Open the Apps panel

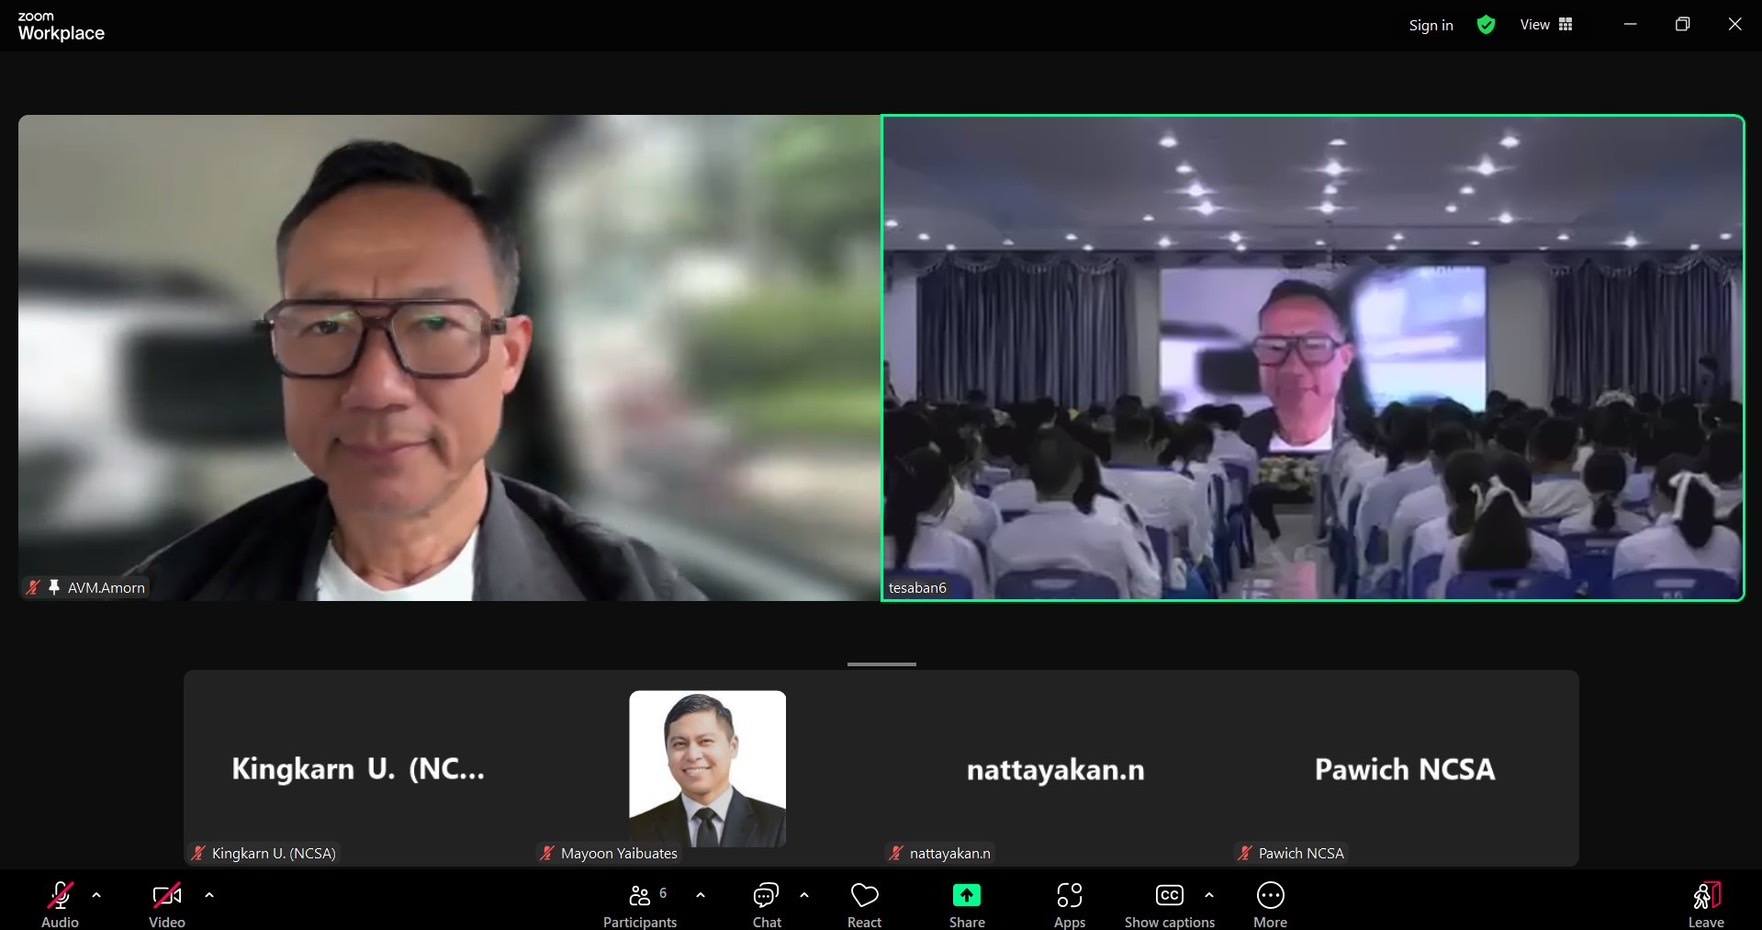(1069, 904)
